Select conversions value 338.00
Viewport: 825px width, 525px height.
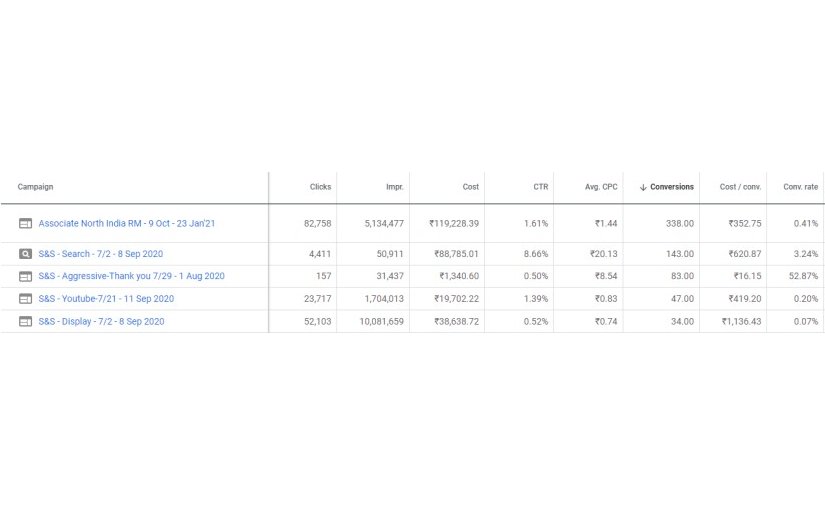pyautogui.click(x=680, y=224)
